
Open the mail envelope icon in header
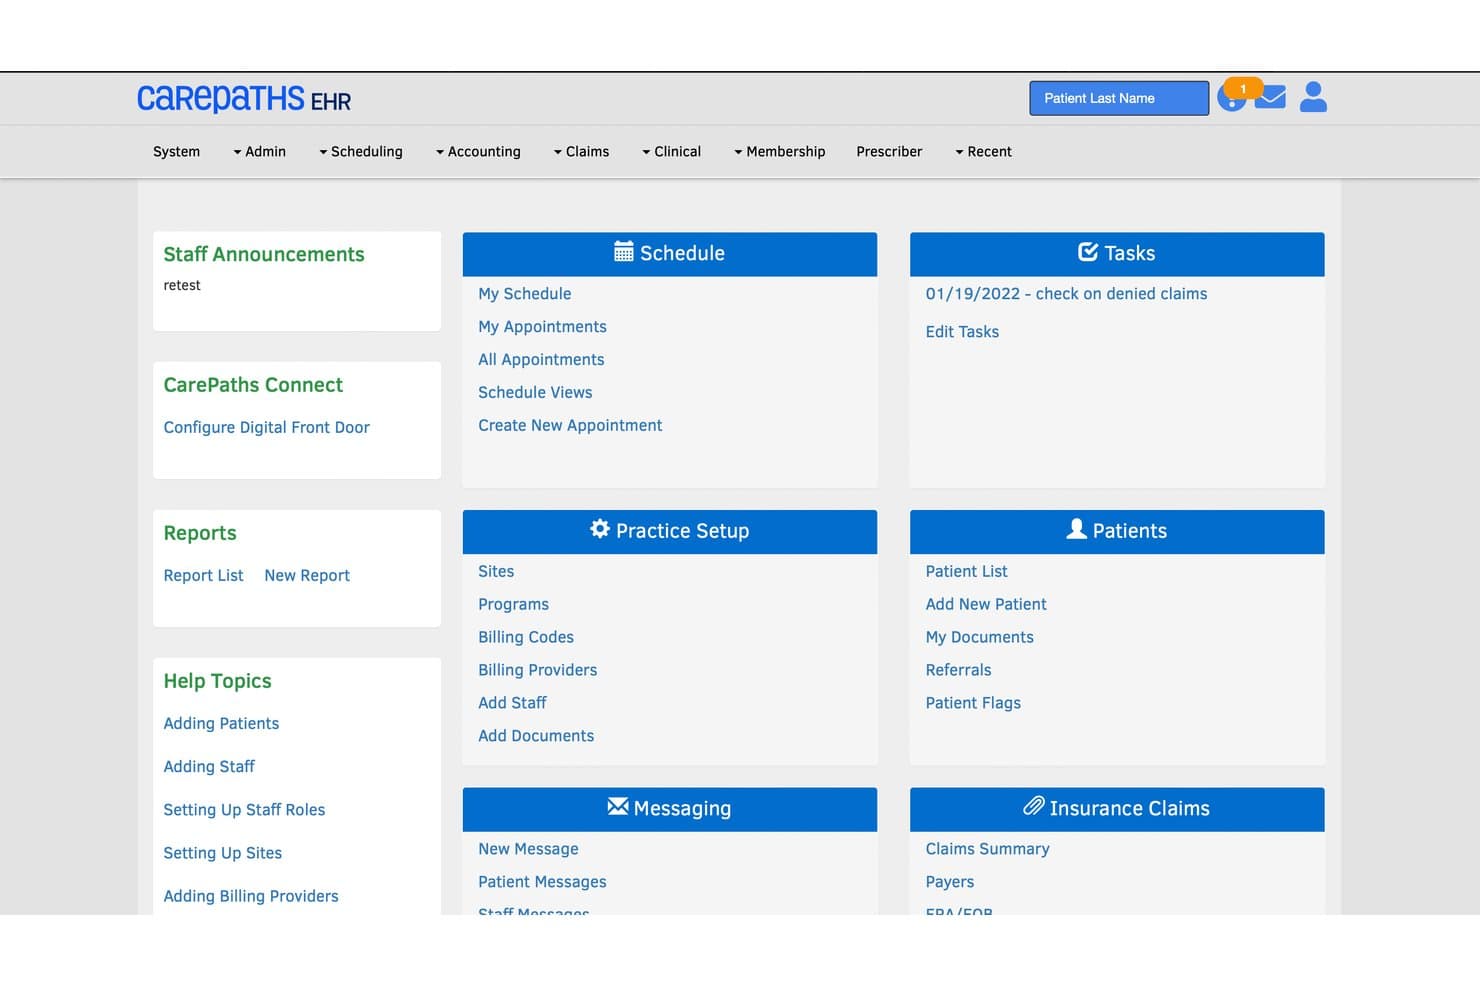[1270, 98]
